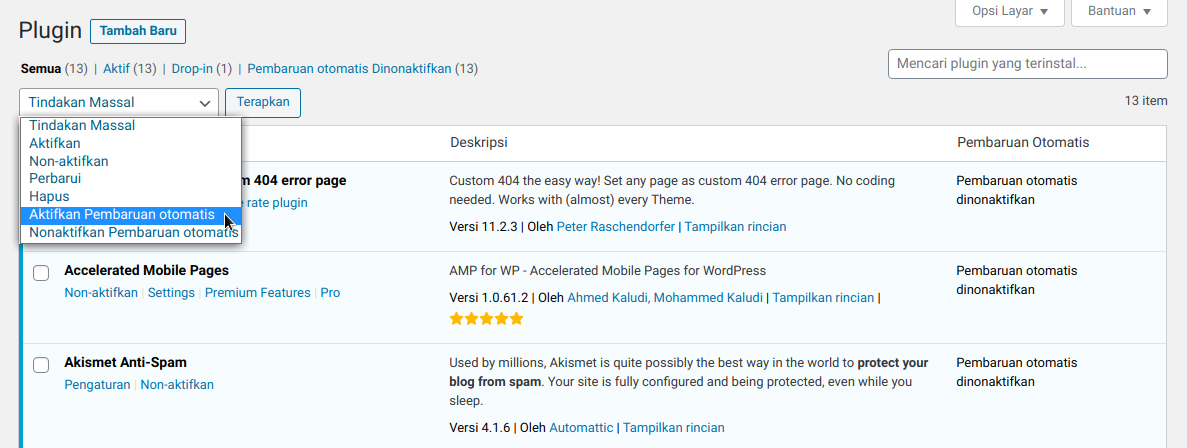Select Nonaktifkan Pembaruan otomatis option
The width and height of the screenshot is (1187, 448).
click(130, 233)
